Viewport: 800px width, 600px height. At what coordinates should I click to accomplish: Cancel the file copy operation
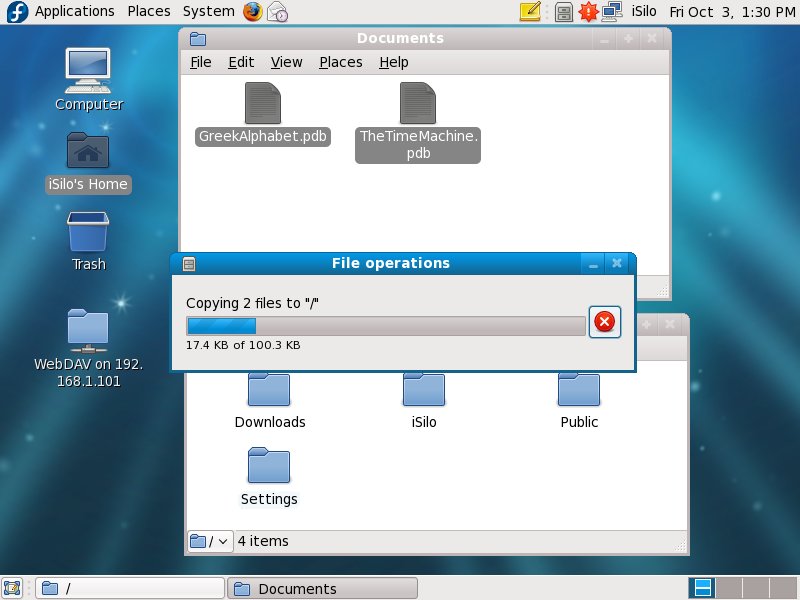tap(604, 322)
